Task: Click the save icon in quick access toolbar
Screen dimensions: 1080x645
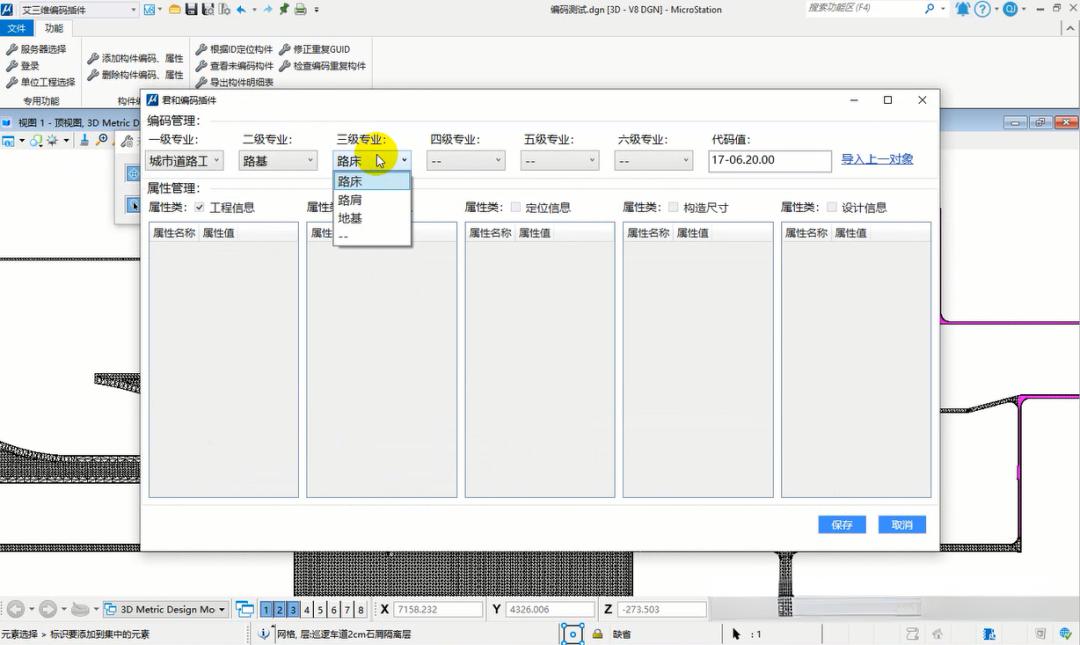Action: (x=191, y=9)
